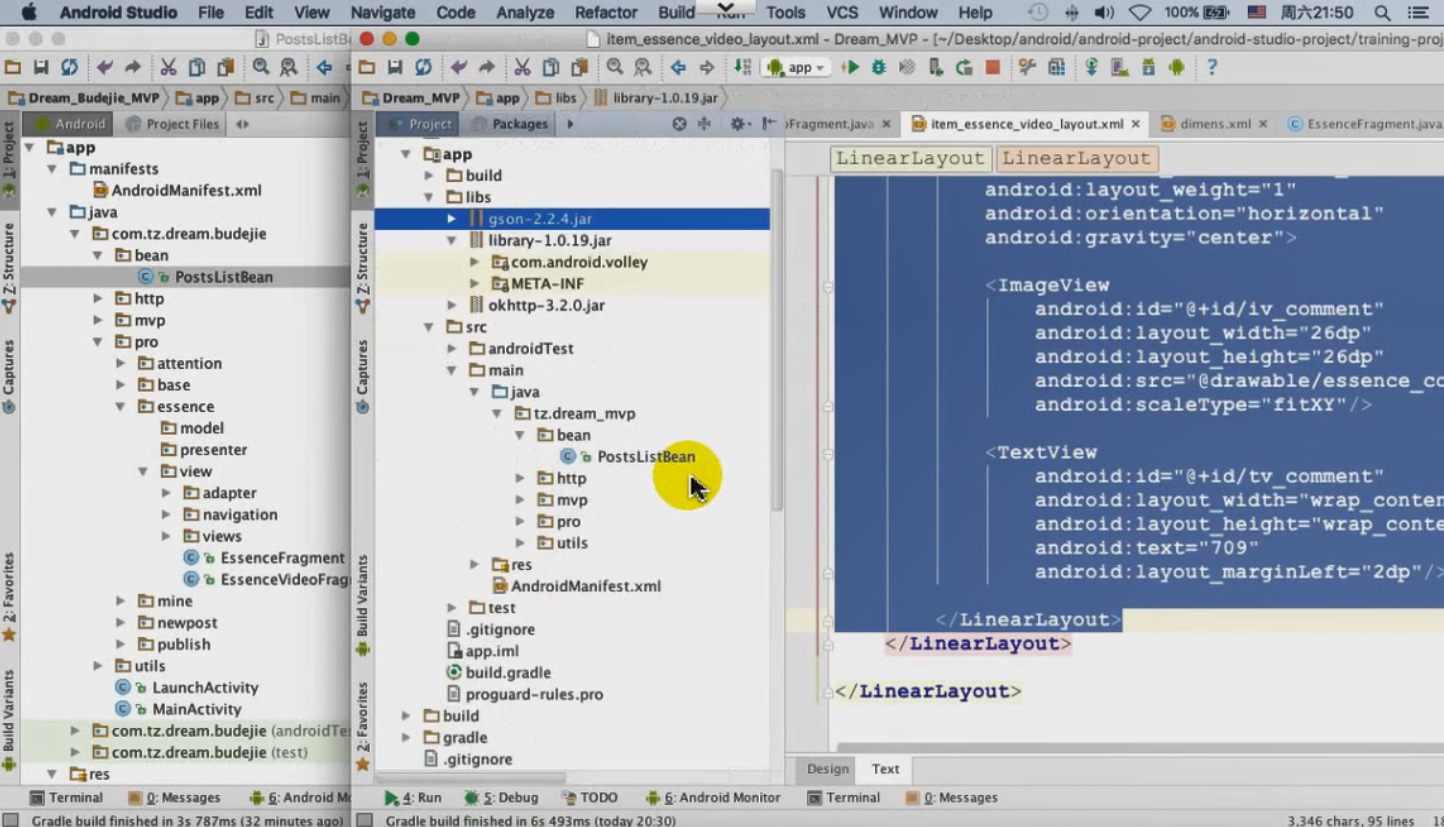1444x827 pixels.
Task: Open Refactor menu in menu bar
Action: [605, 13]
